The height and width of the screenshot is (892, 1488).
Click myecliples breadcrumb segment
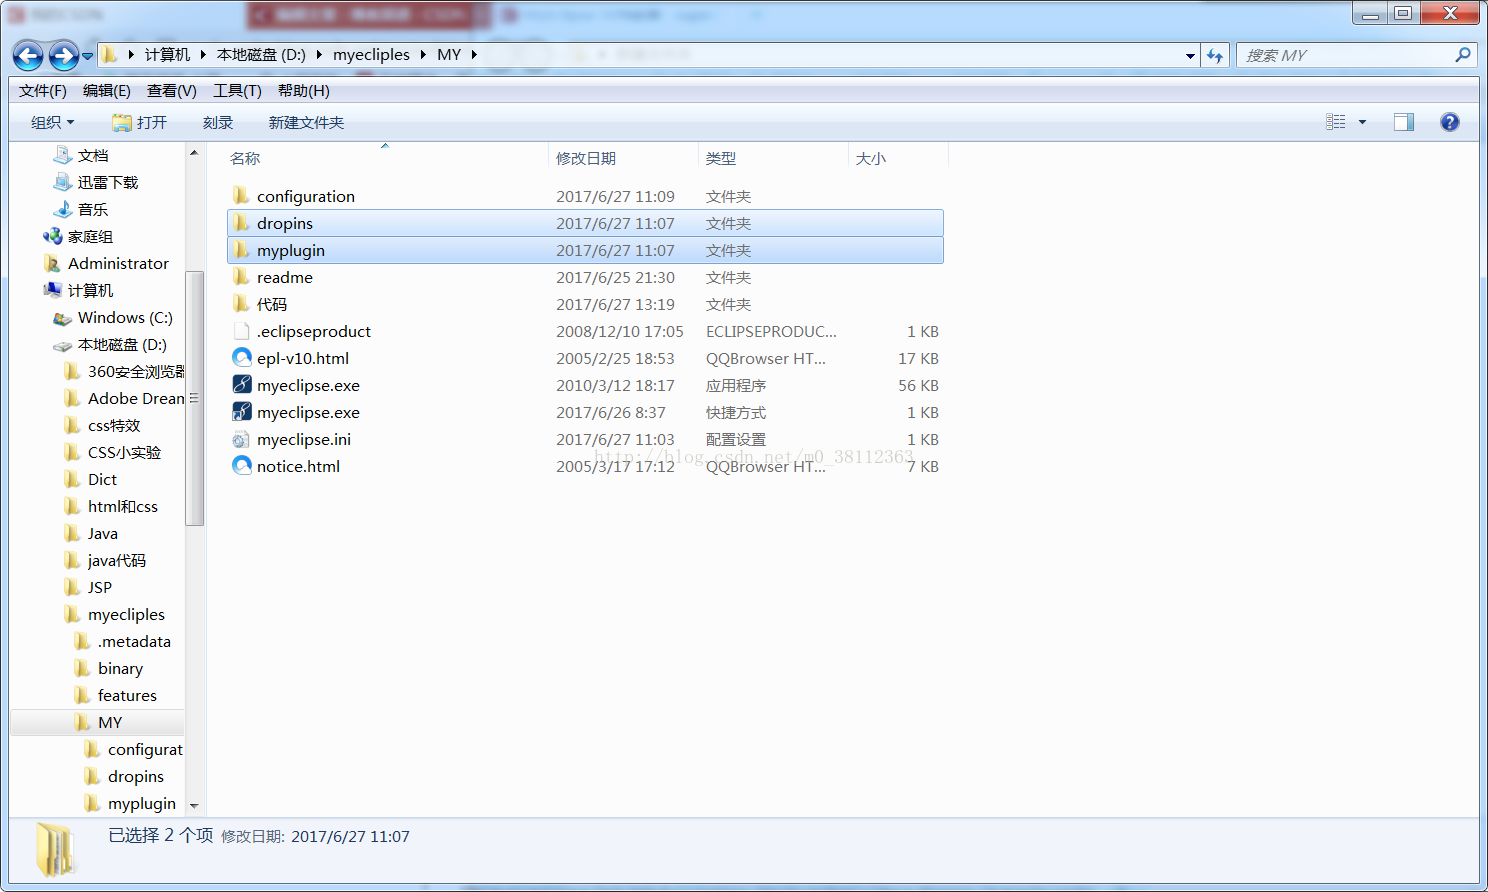tap(371, 55)
